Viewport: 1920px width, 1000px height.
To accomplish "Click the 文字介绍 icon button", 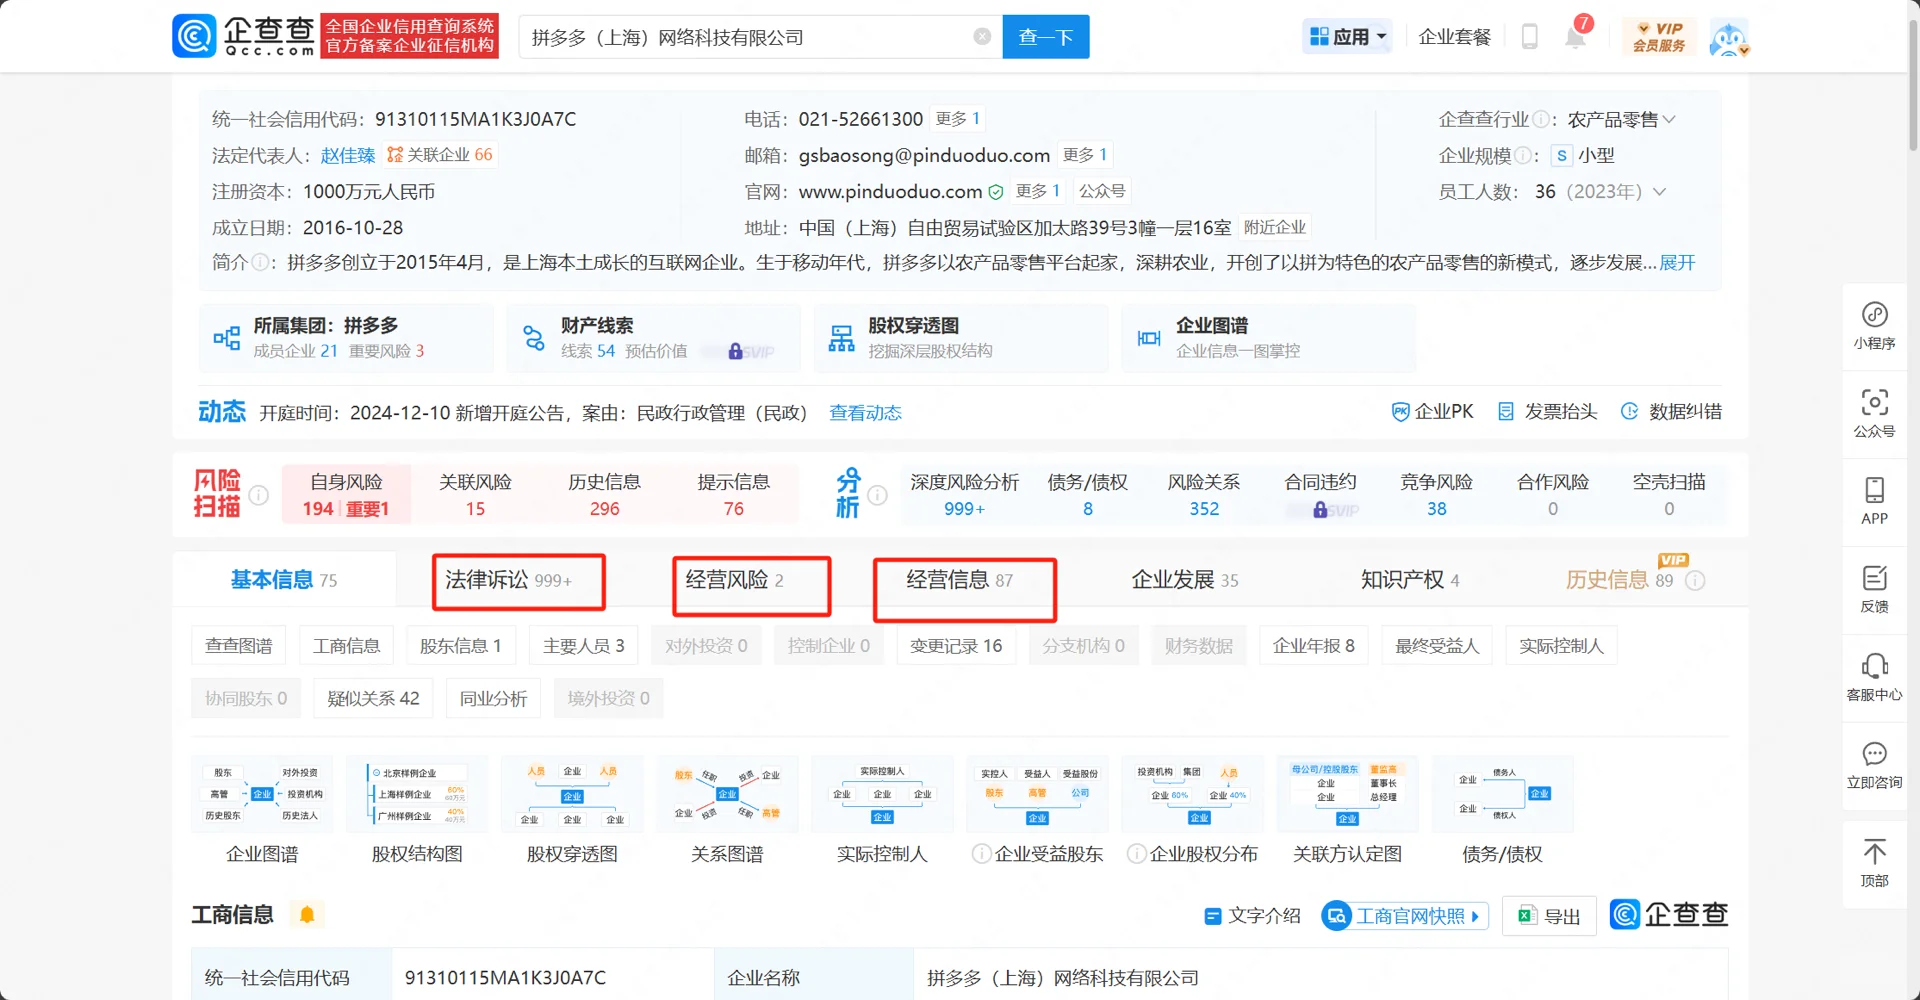I will (1252, 916).
